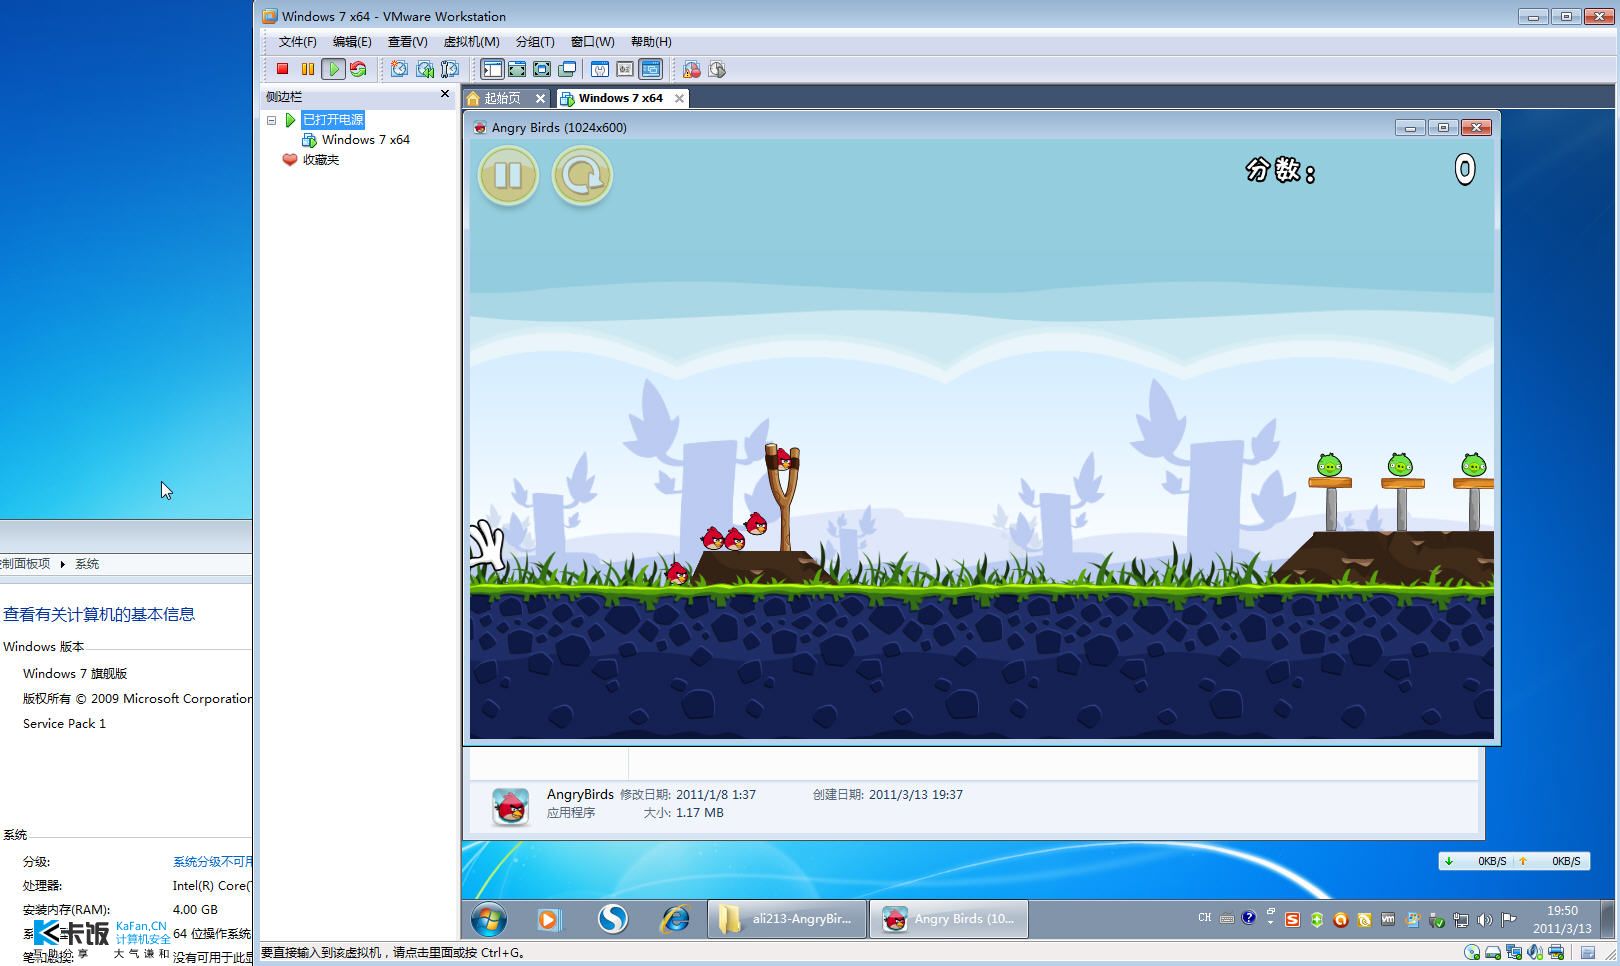1620x966 pixels.
Task: Open the 文件(F) menu
Action: [x=297, y=42]
